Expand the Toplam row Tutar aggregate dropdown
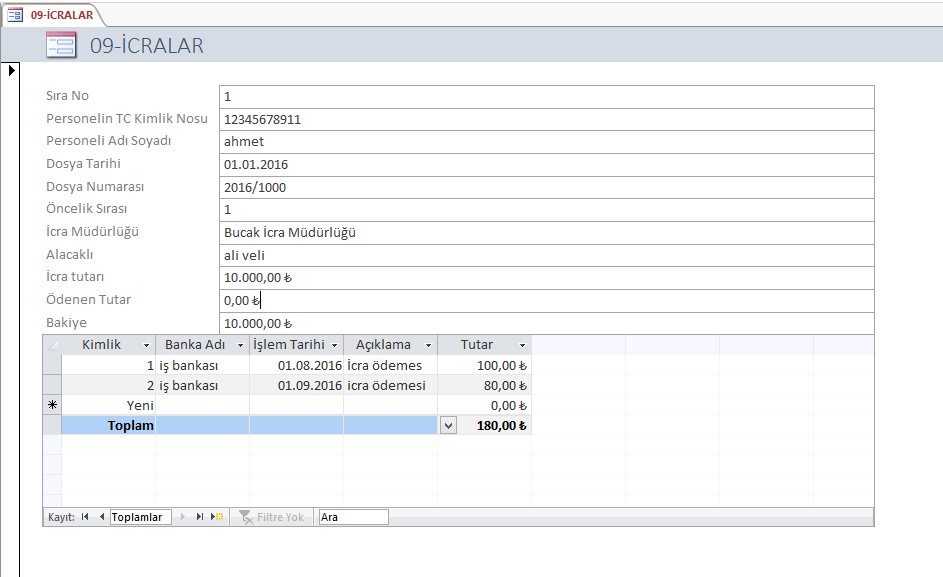 [448, 425]
